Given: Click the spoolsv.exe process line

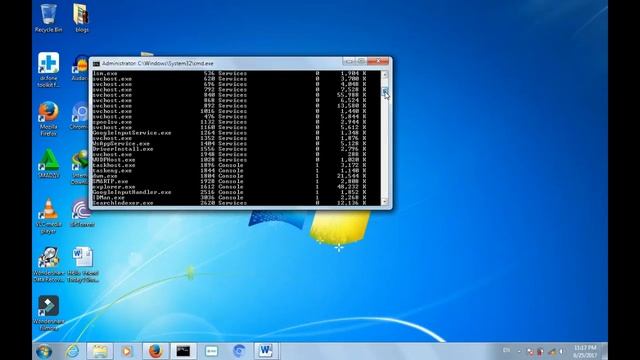Looking at the screenshot, I should point(229,122).
